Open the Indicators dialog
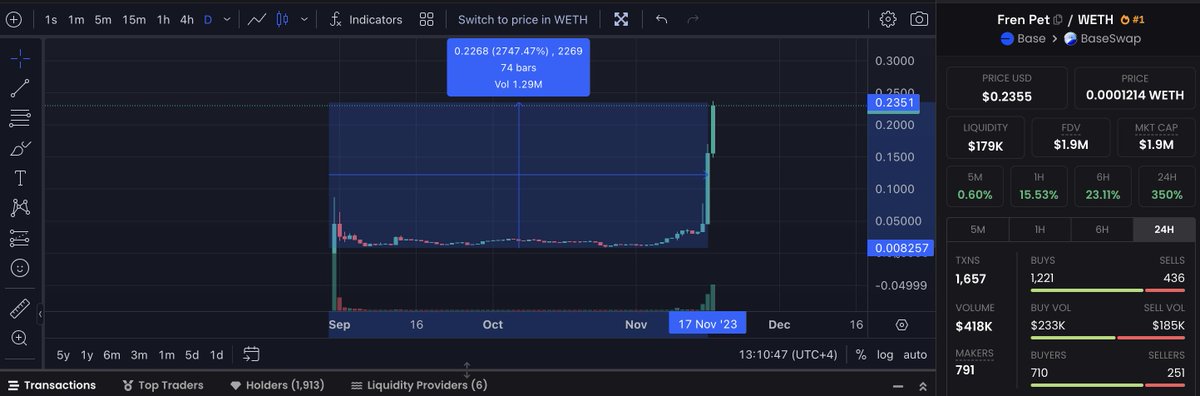The height and width of the screenshot is (396, 1200). click(366, 19)
